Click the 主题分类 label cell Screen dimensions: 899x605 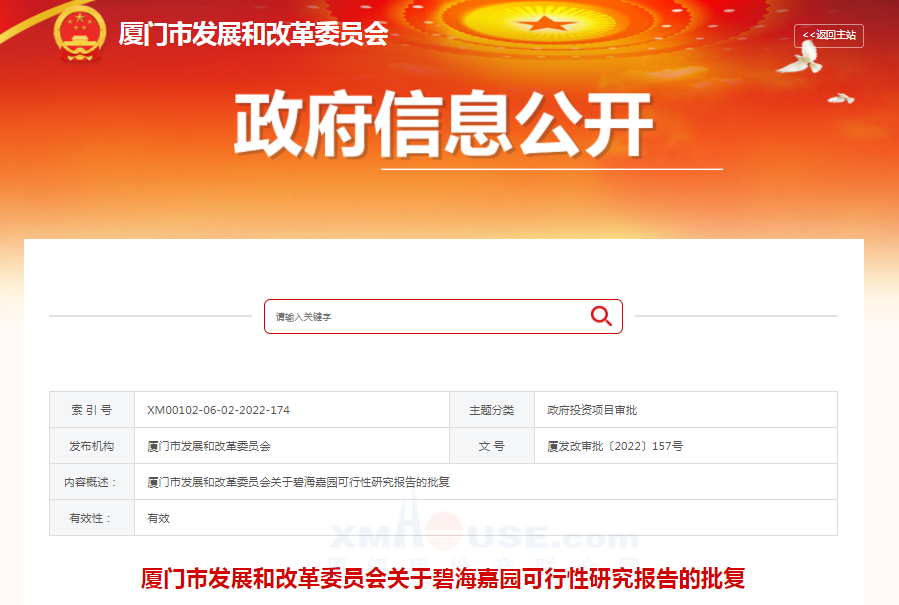[492, 410]
